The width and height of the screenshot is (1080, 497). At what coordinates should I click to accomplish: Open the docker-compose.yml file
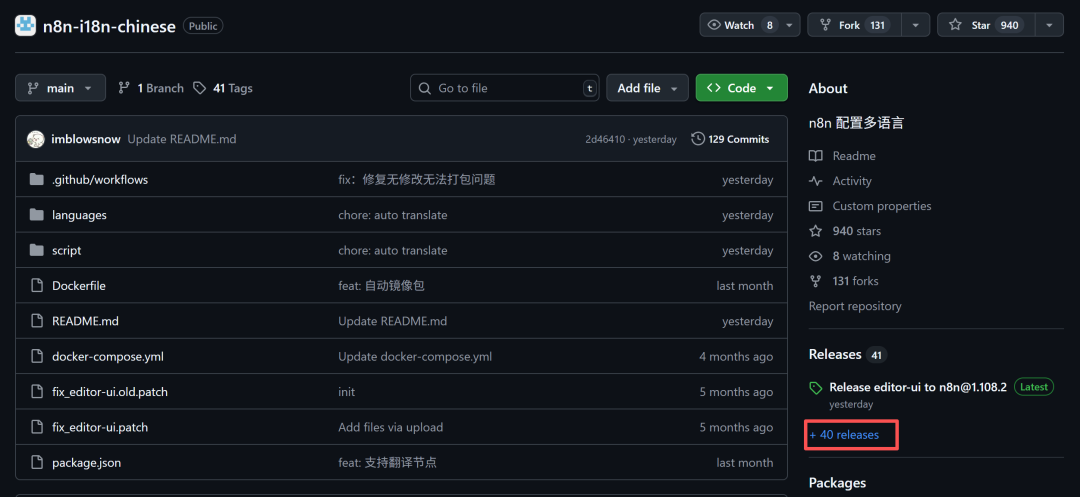tap(107, 357)
